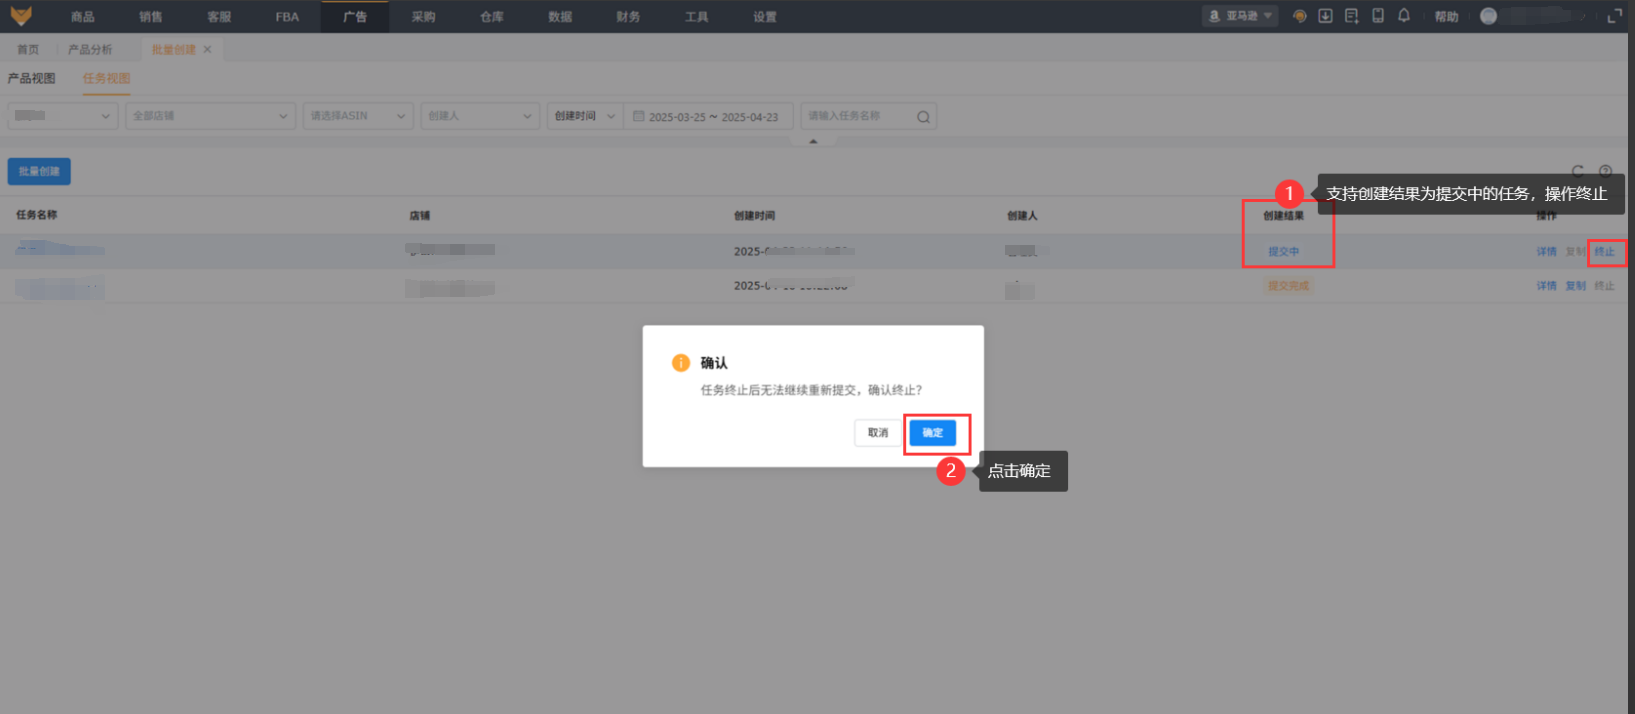This screenshot has height=714, width=1635.
Task: Click the 店铺 column header
Action: click(419, 215)
